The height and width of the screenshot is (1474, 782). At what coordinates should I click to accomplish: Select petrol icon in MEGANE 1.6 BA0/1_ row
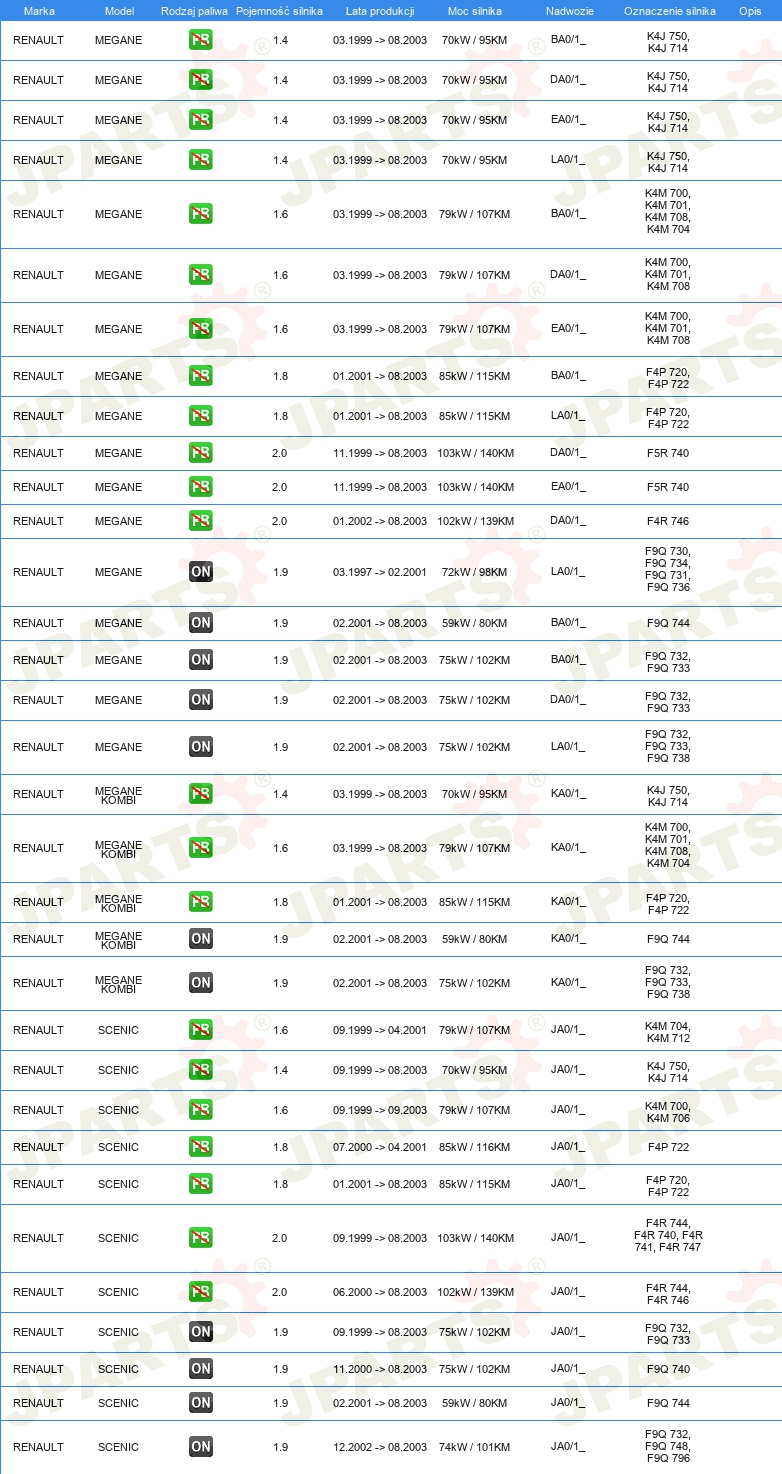[201, 214]
